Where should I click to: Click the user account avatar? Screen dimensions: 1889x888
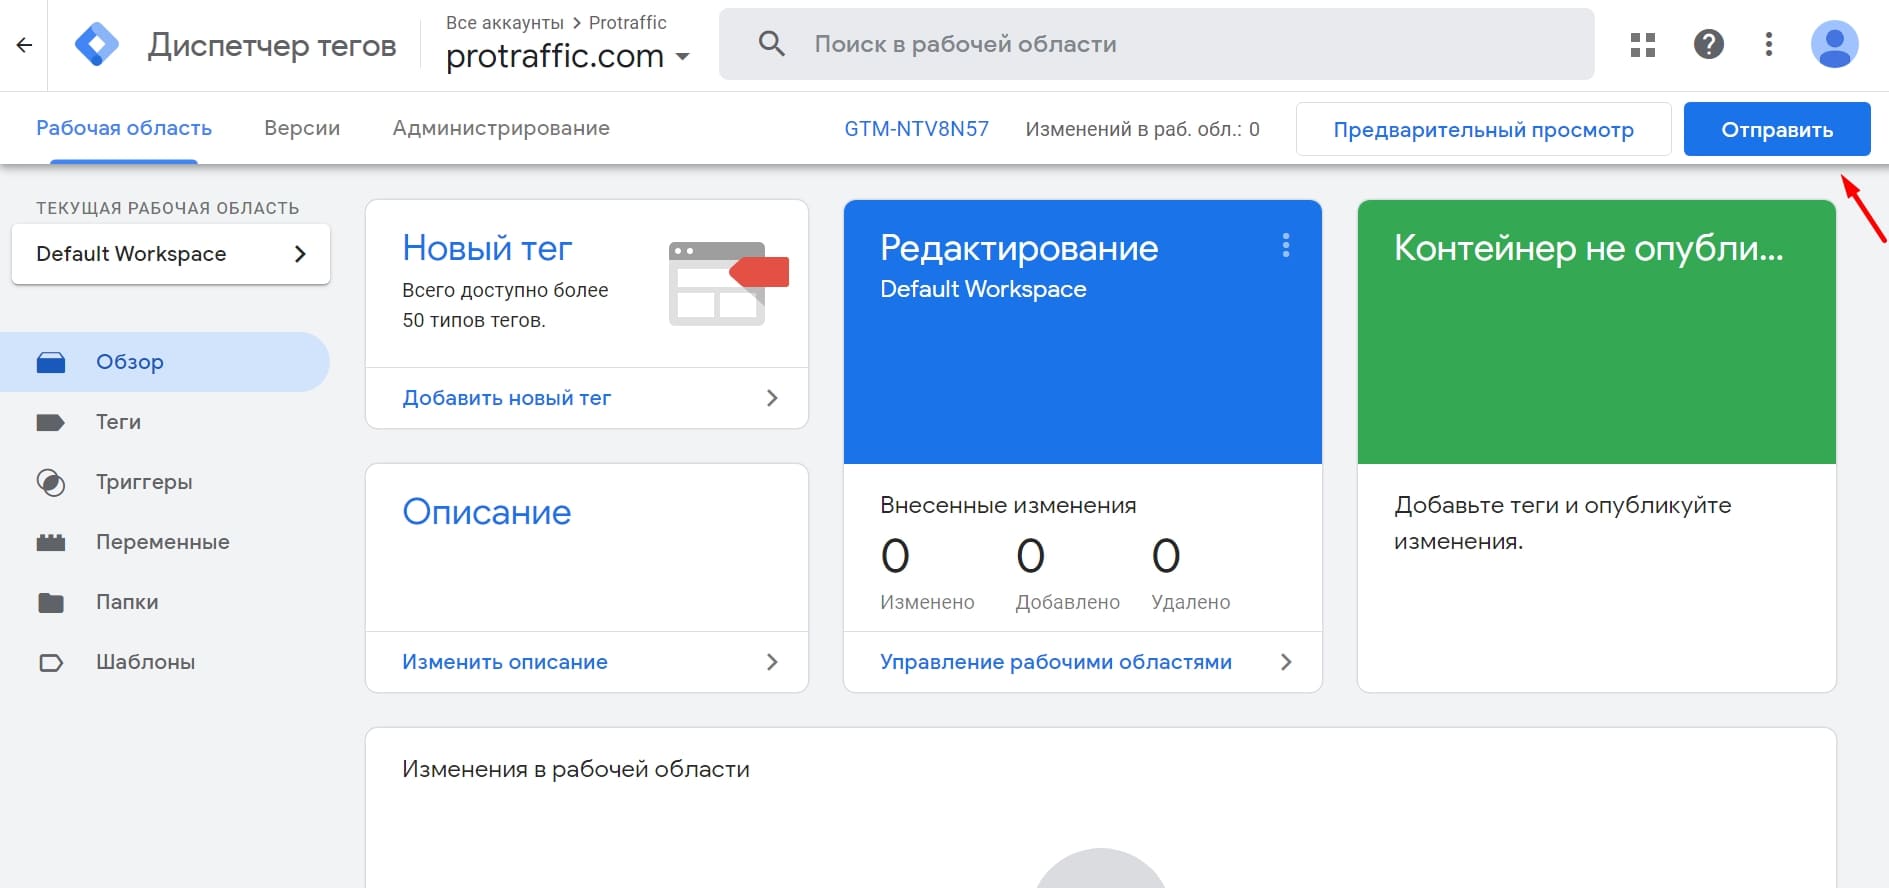(1834, 44)
